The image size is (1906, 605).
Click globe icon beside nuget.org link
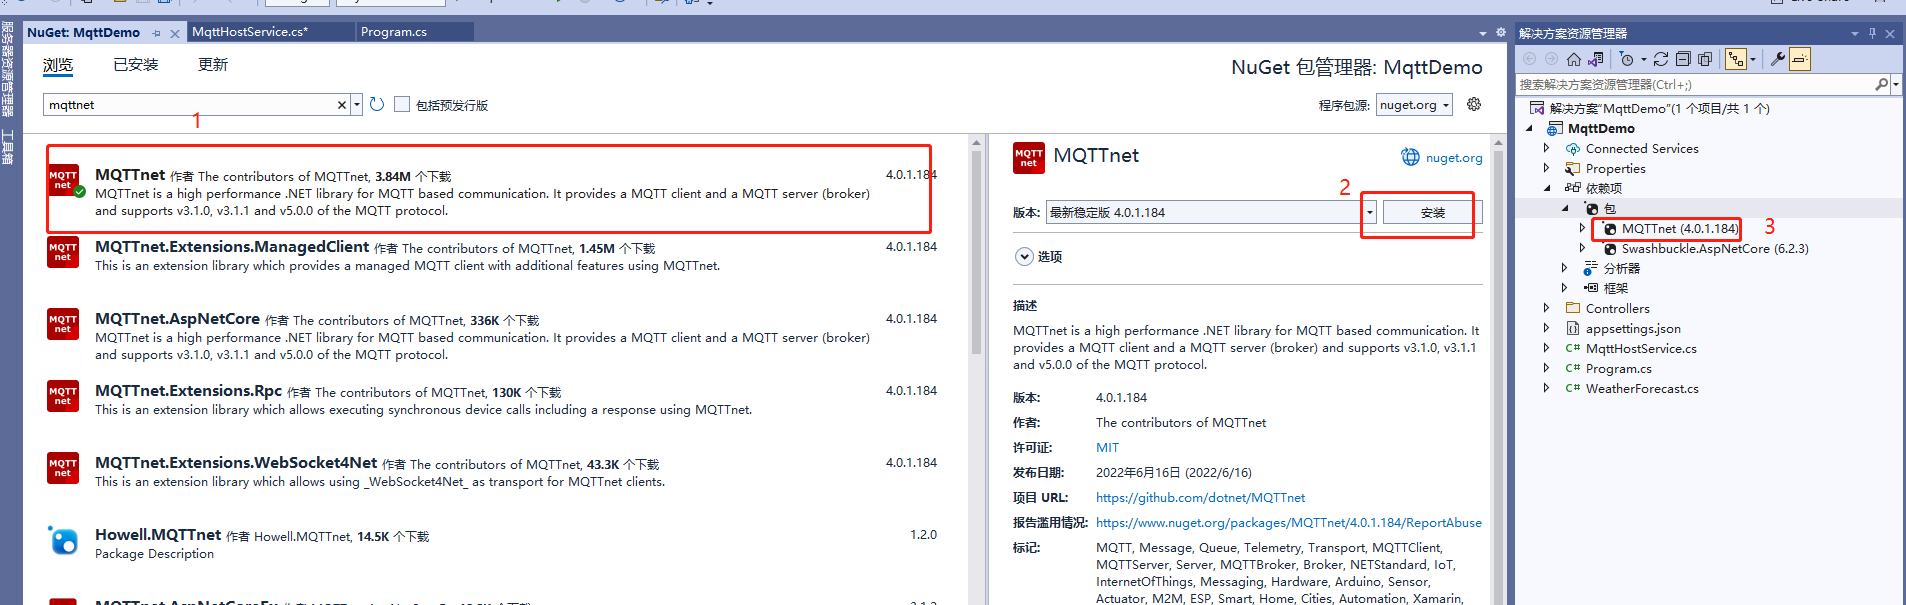click(x=1410, y=157)
